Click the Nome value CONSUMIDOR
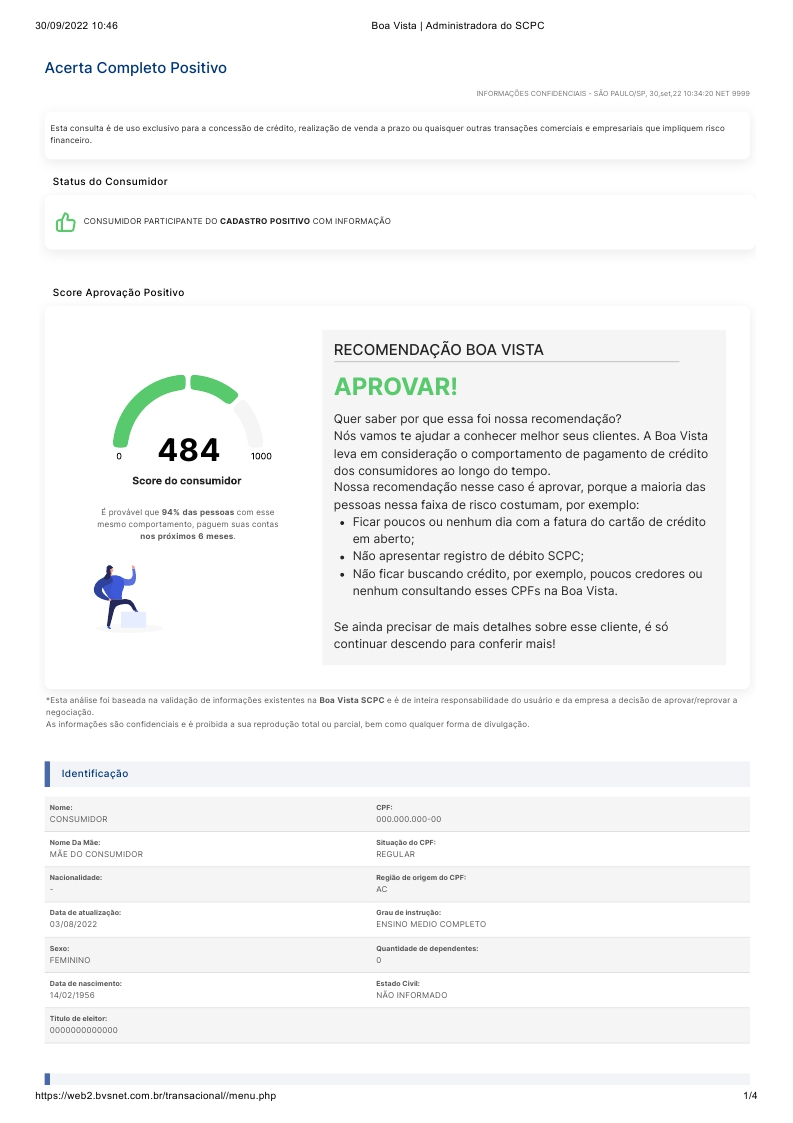Viewport: 793px width, 1123px height. tap(79, 819)
